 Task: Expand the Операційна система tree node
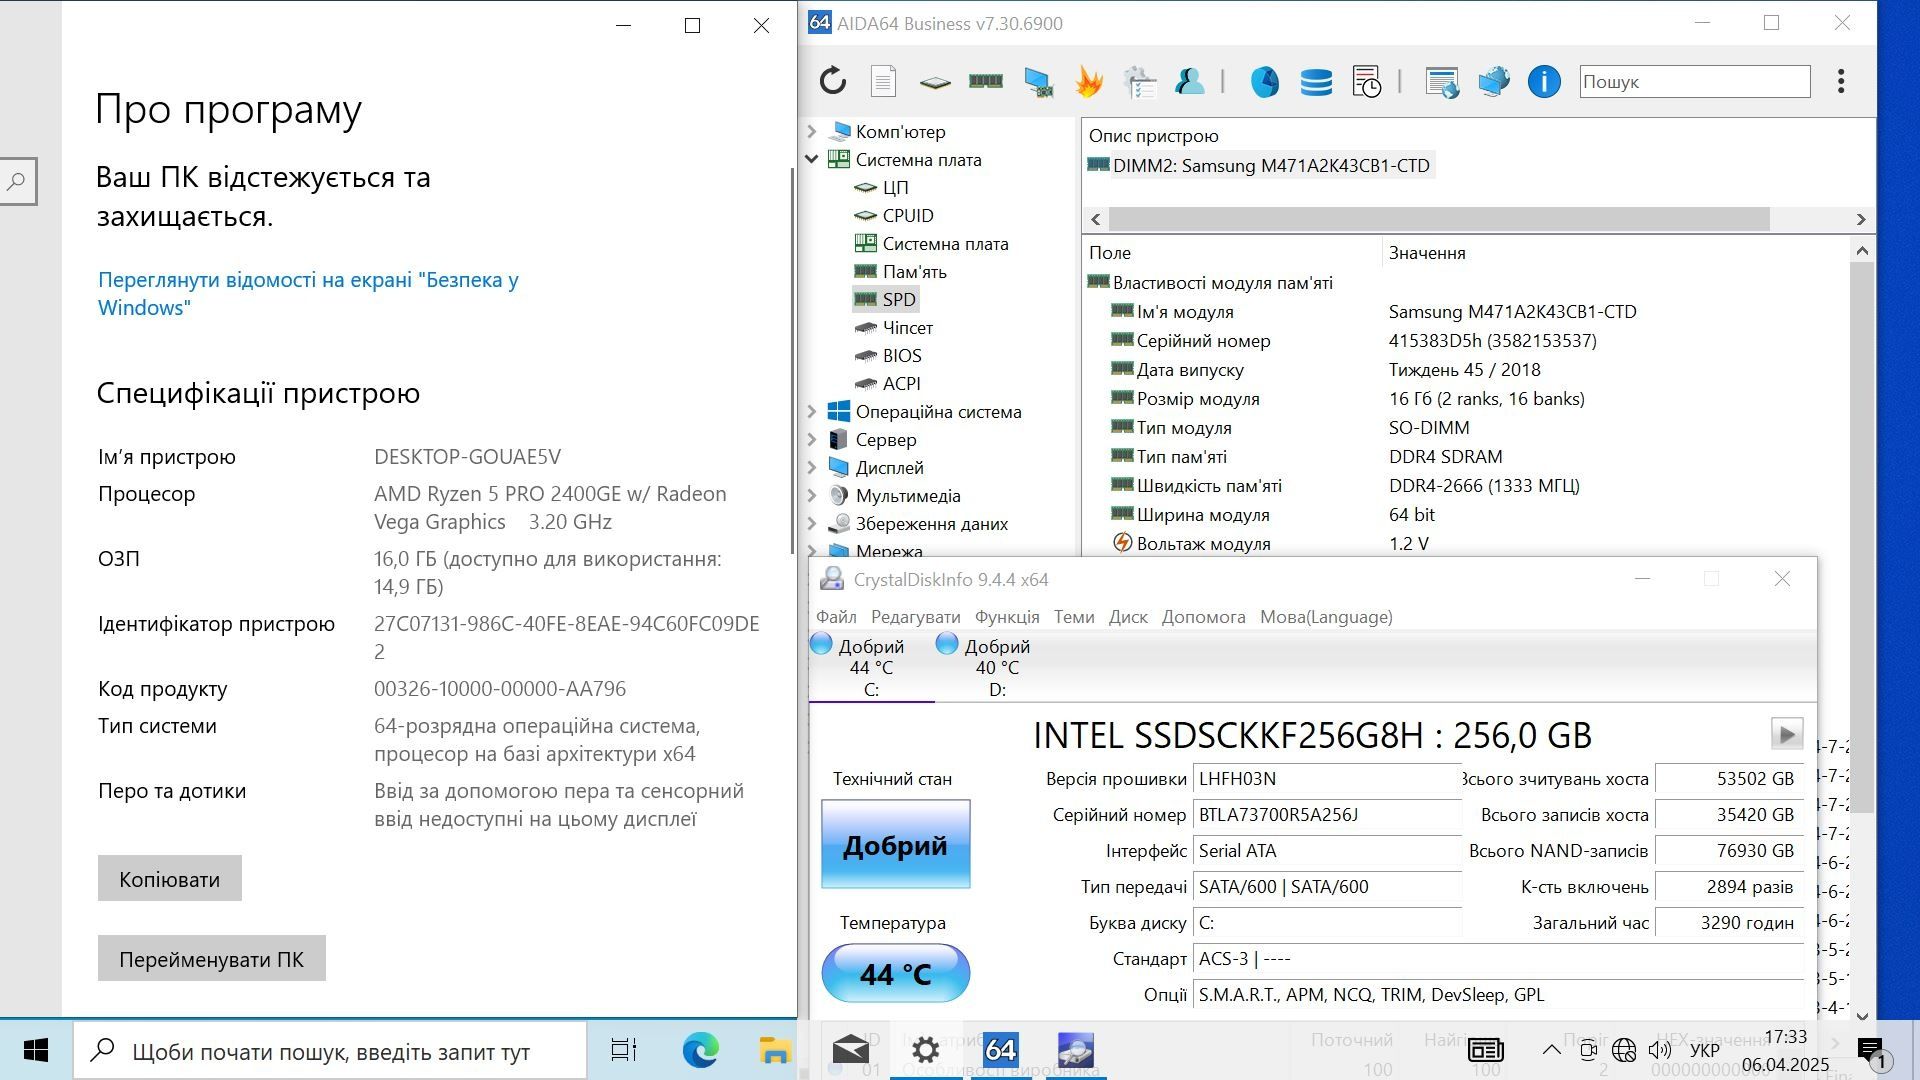[812, 411]
